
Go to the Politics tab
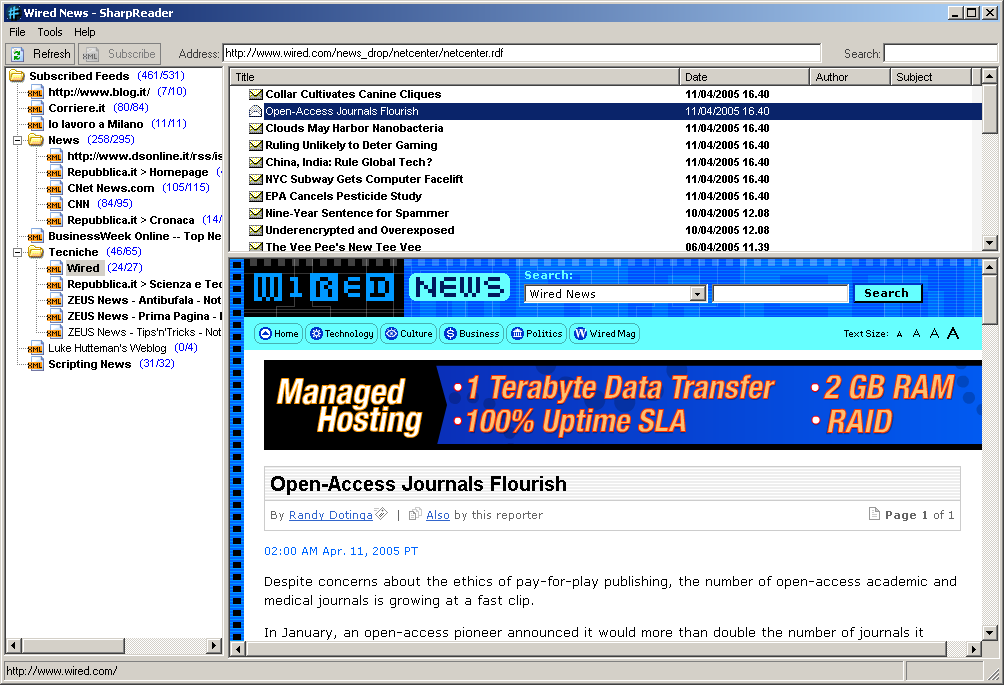coord(537,334)
